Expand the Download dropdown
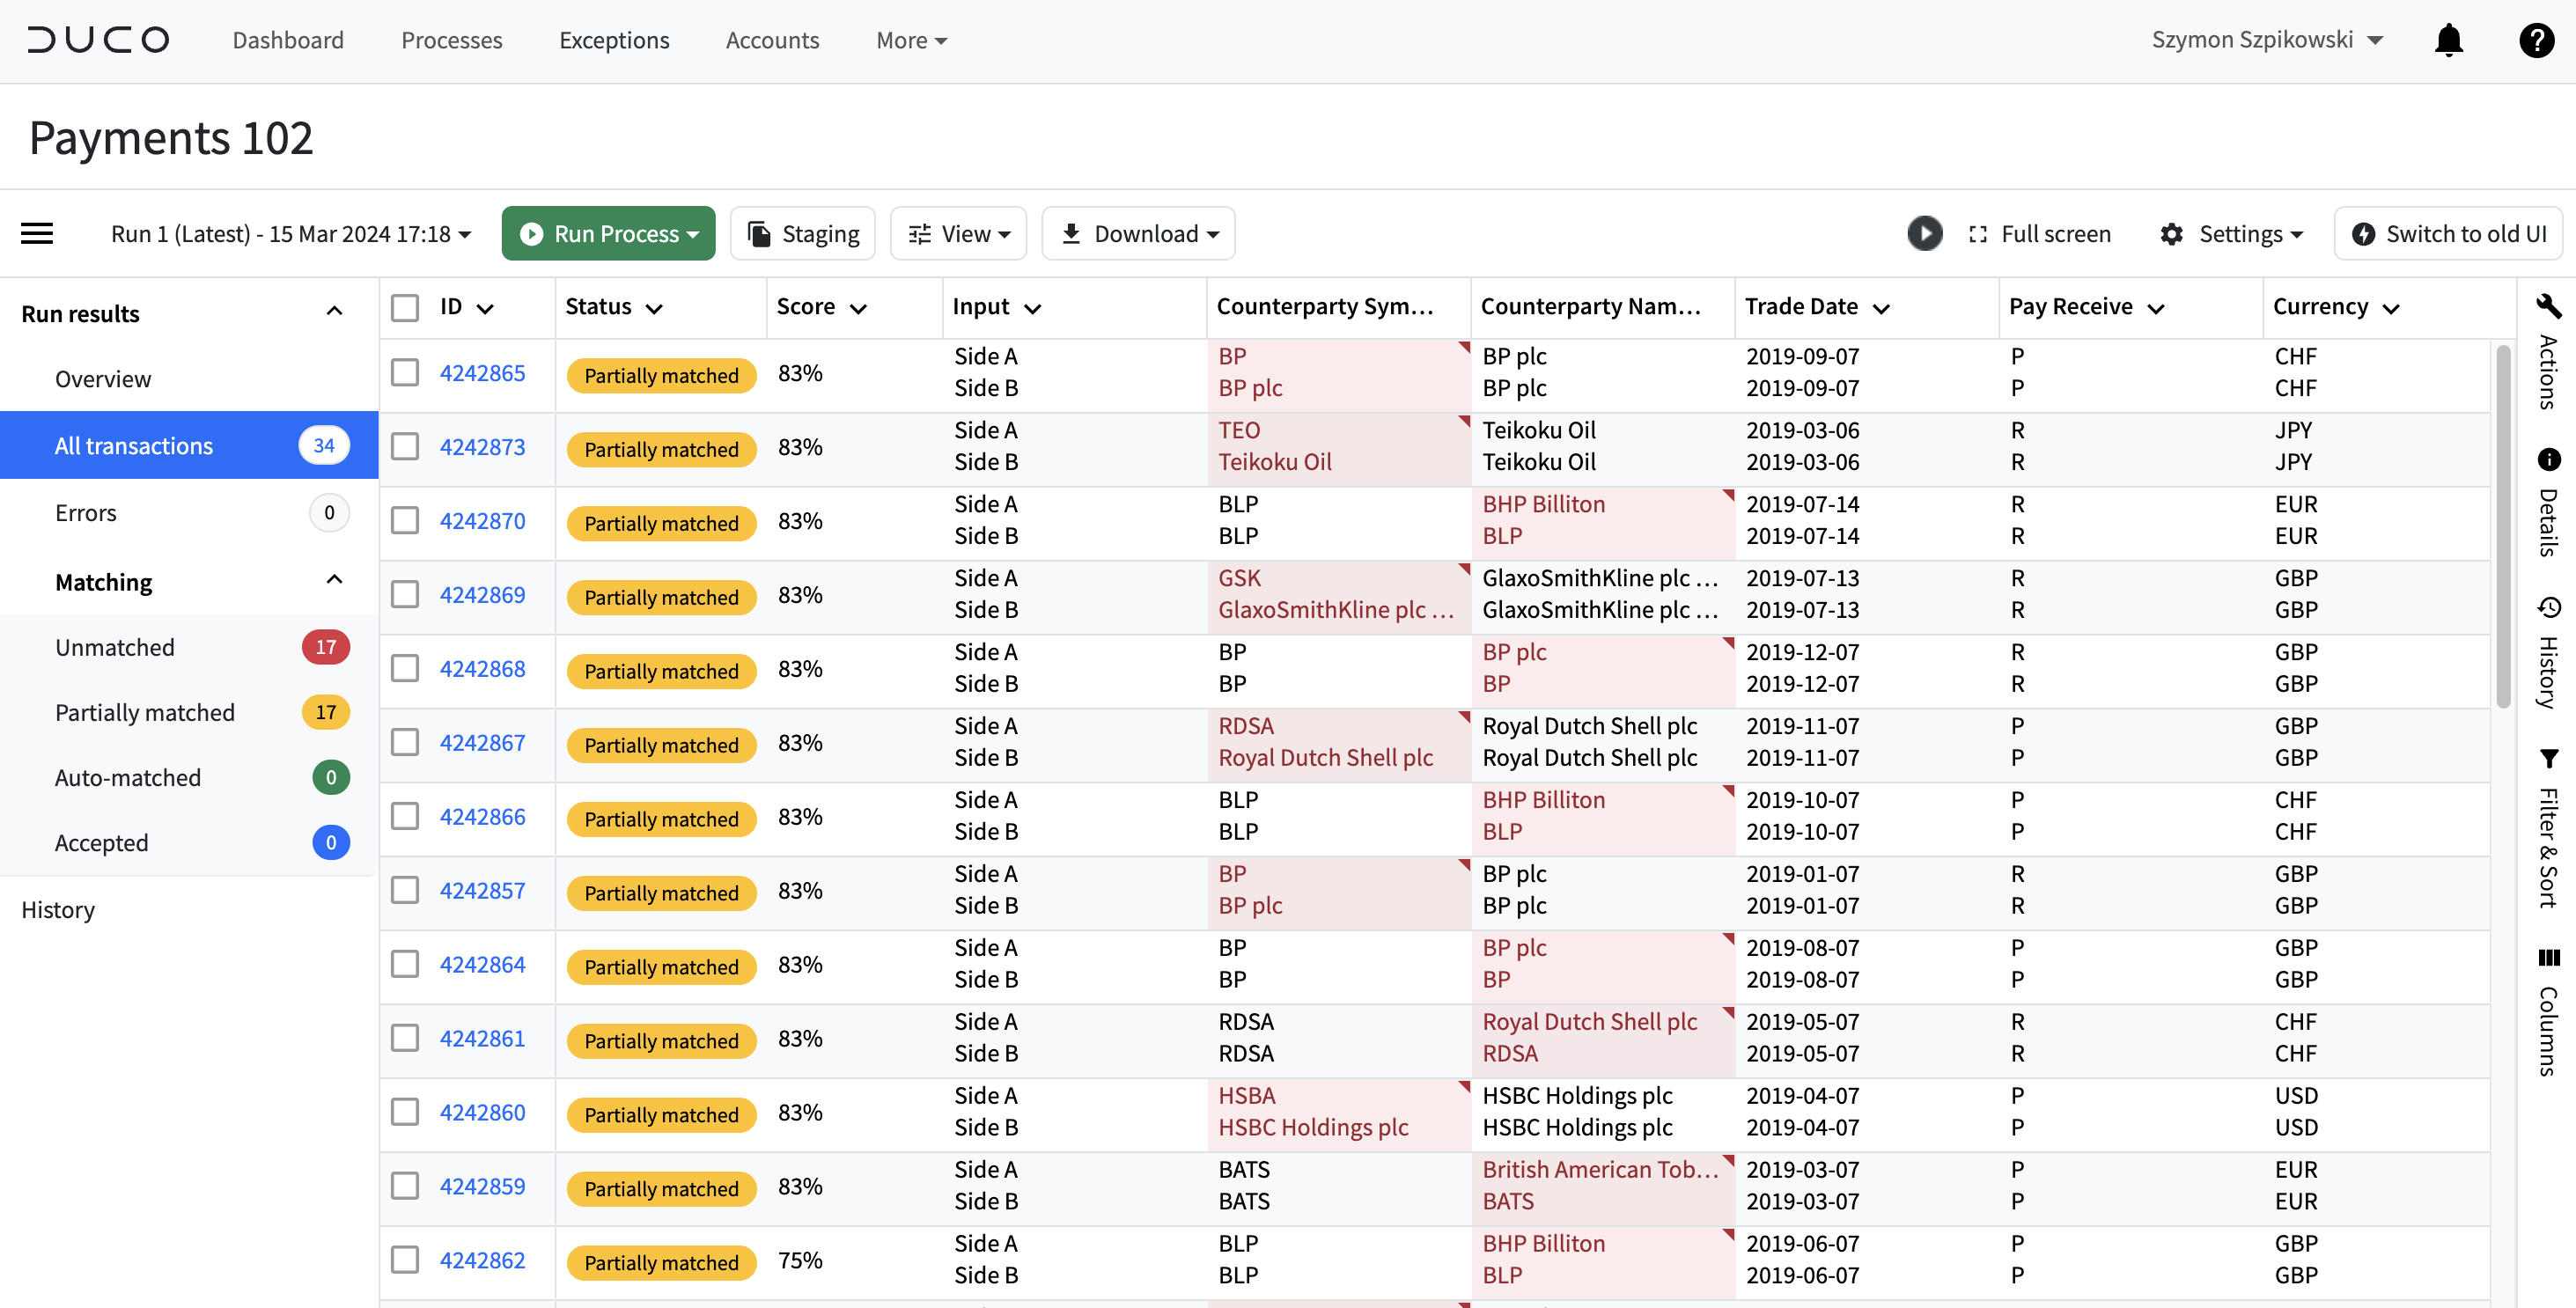The width and height of the screenshot is (2576, 1308). click(x=1138, y=233)
